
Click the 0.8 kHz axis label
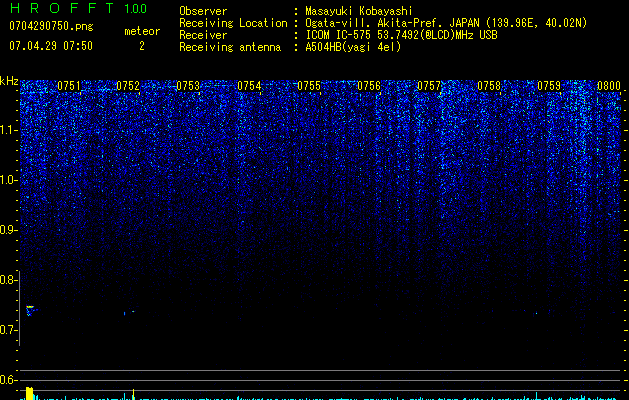coord(8,280)
